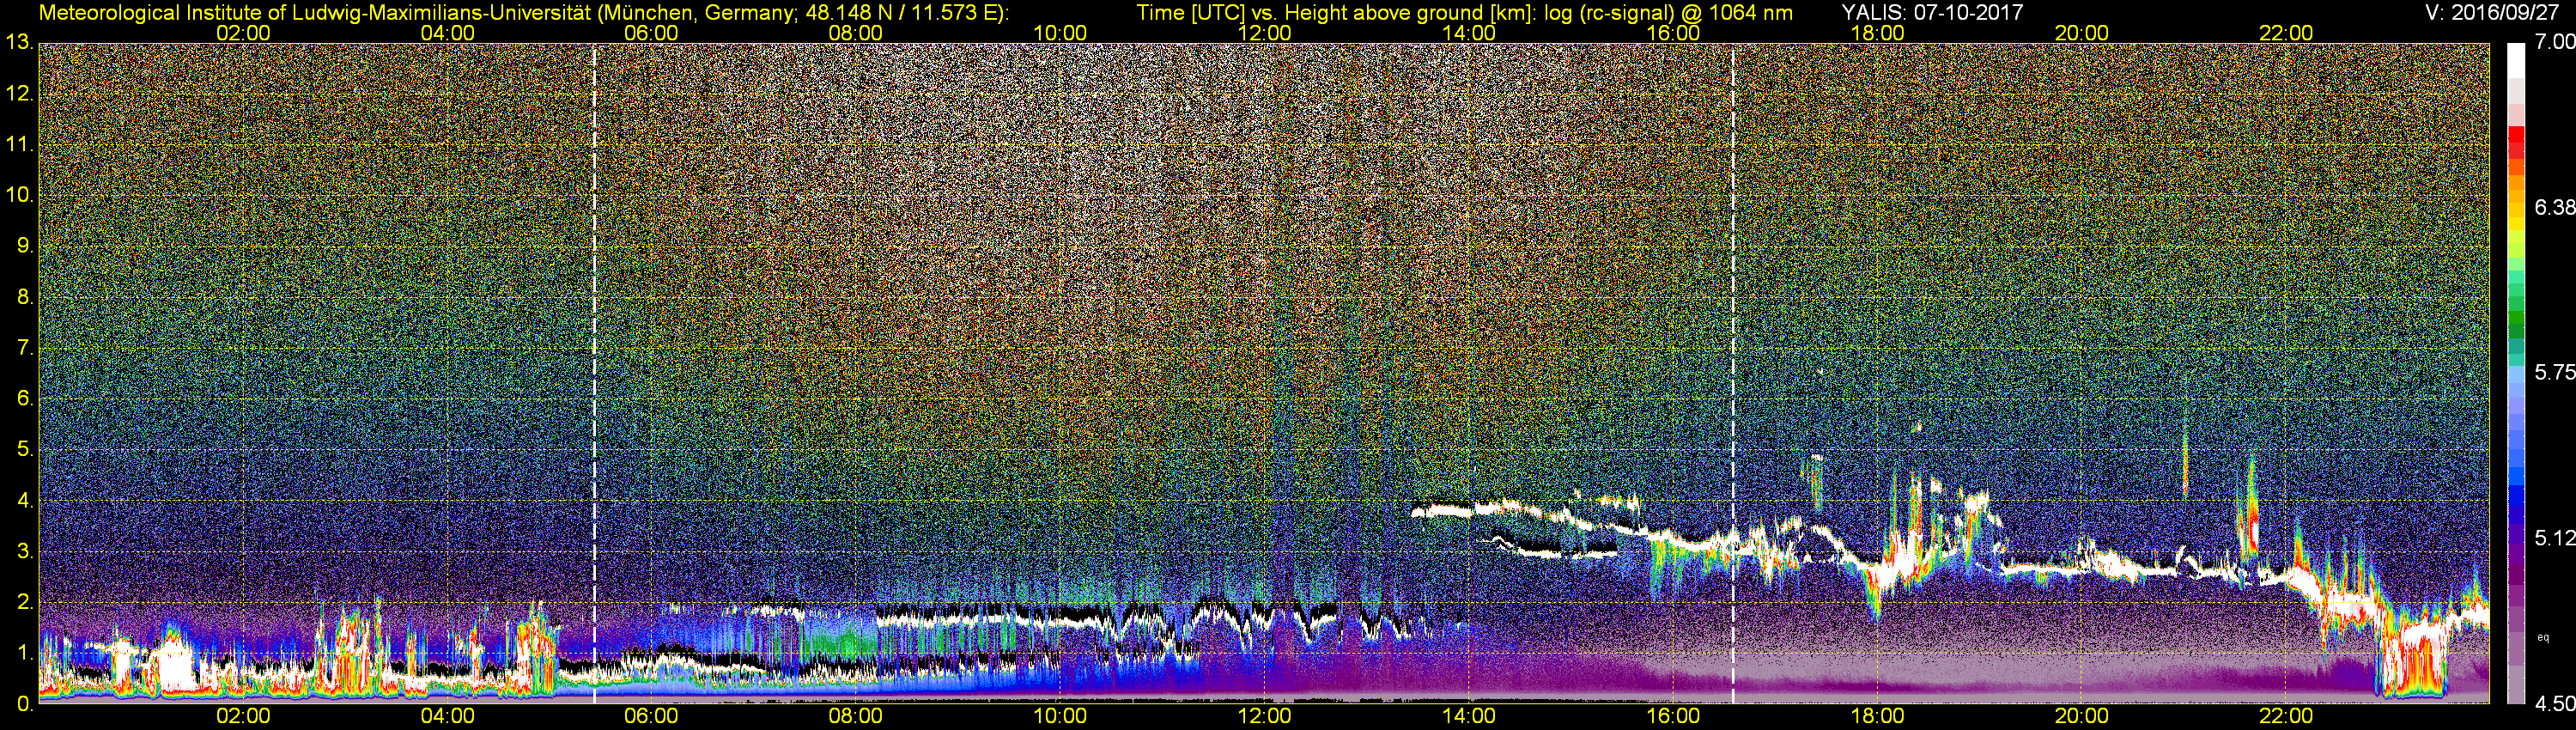Select the 18:00 tick label on the bottom axis

[1877, 717]
